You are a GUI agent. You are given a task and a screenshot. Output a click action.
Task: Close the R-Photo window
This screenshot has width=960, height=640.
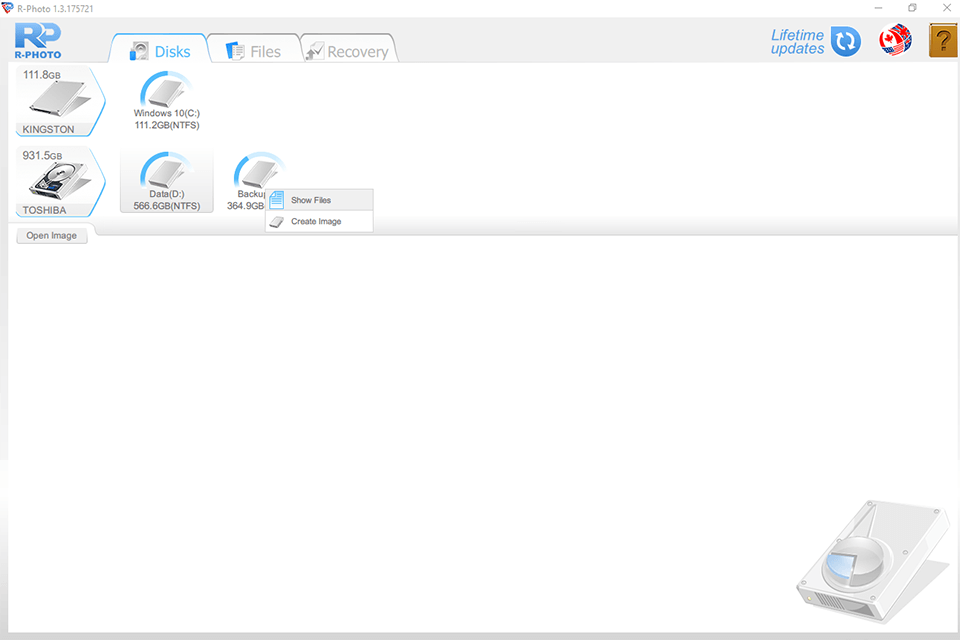(947, 8)
